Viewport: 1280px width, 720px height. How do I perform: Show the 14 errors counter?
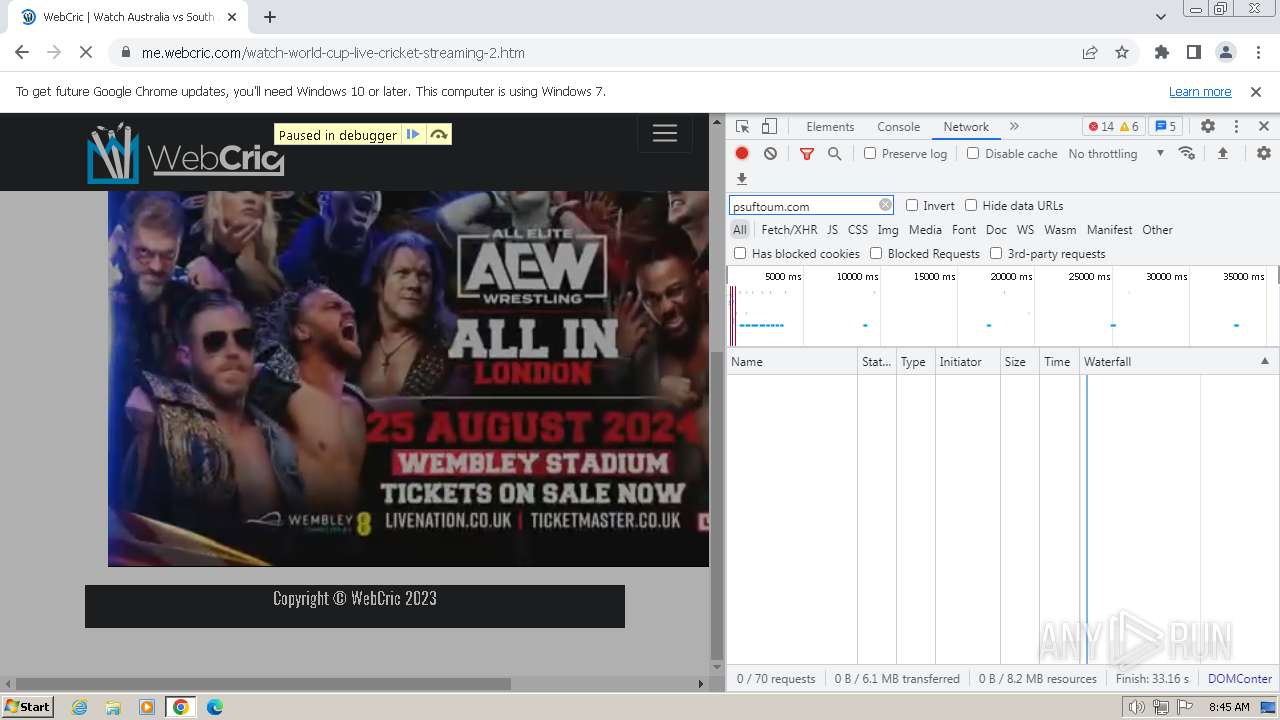click(1100, 127)
